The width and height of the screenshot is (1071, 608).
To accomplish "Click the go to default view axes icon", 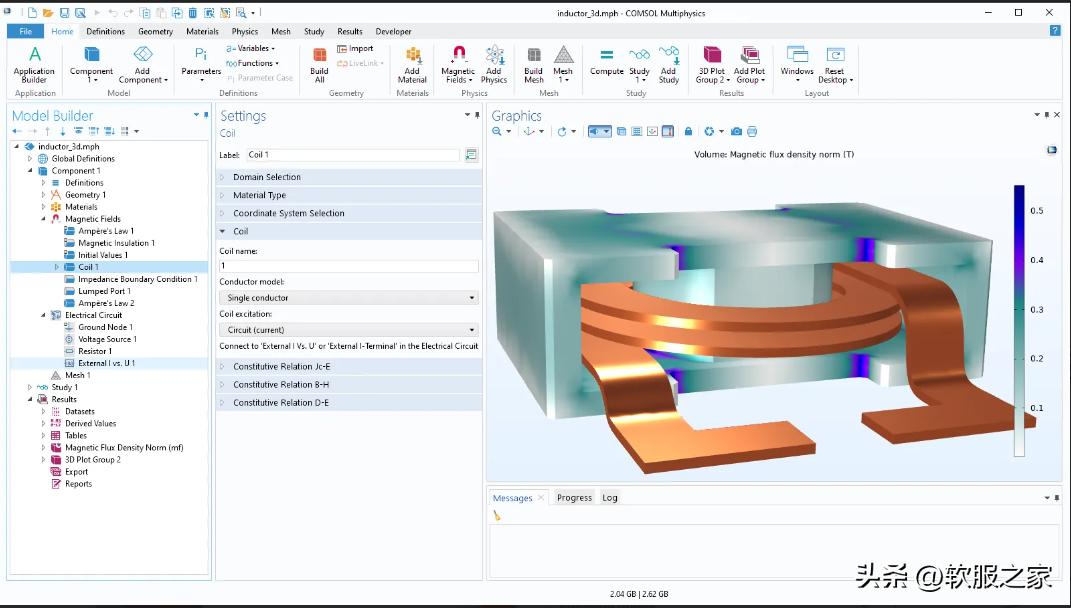I will pyautogui.click(x=529, y=131).
